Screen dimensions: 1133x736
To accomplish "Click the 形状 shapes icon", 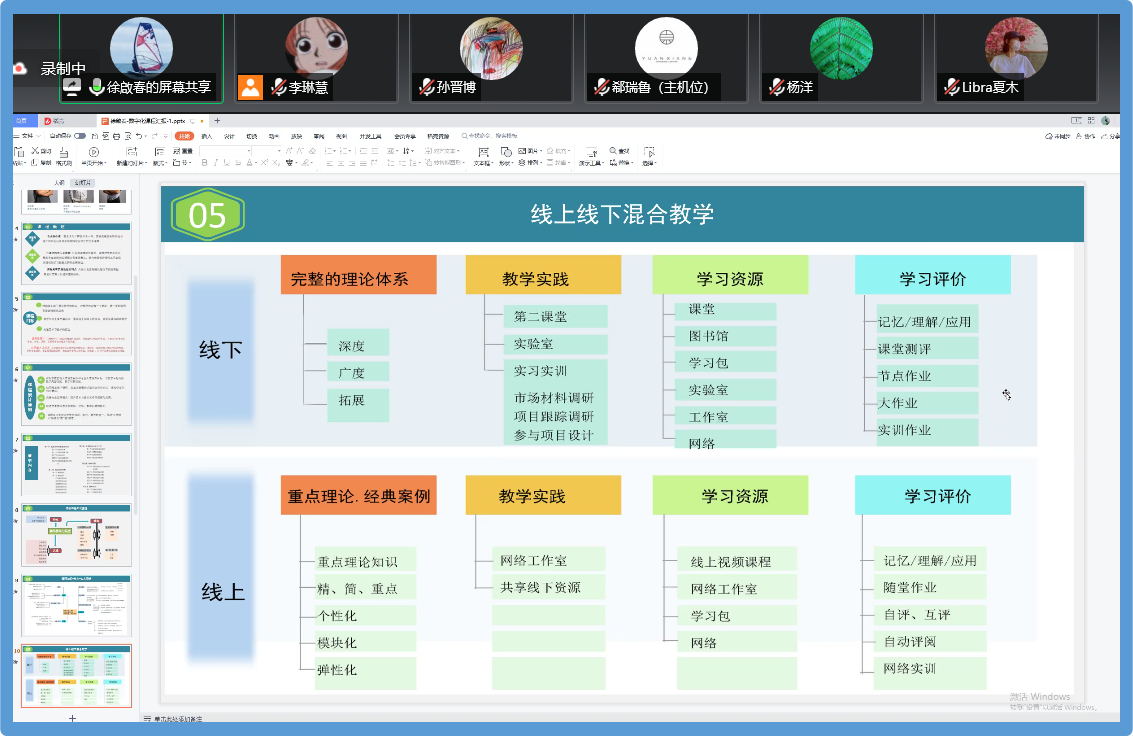I will [505, 152].
